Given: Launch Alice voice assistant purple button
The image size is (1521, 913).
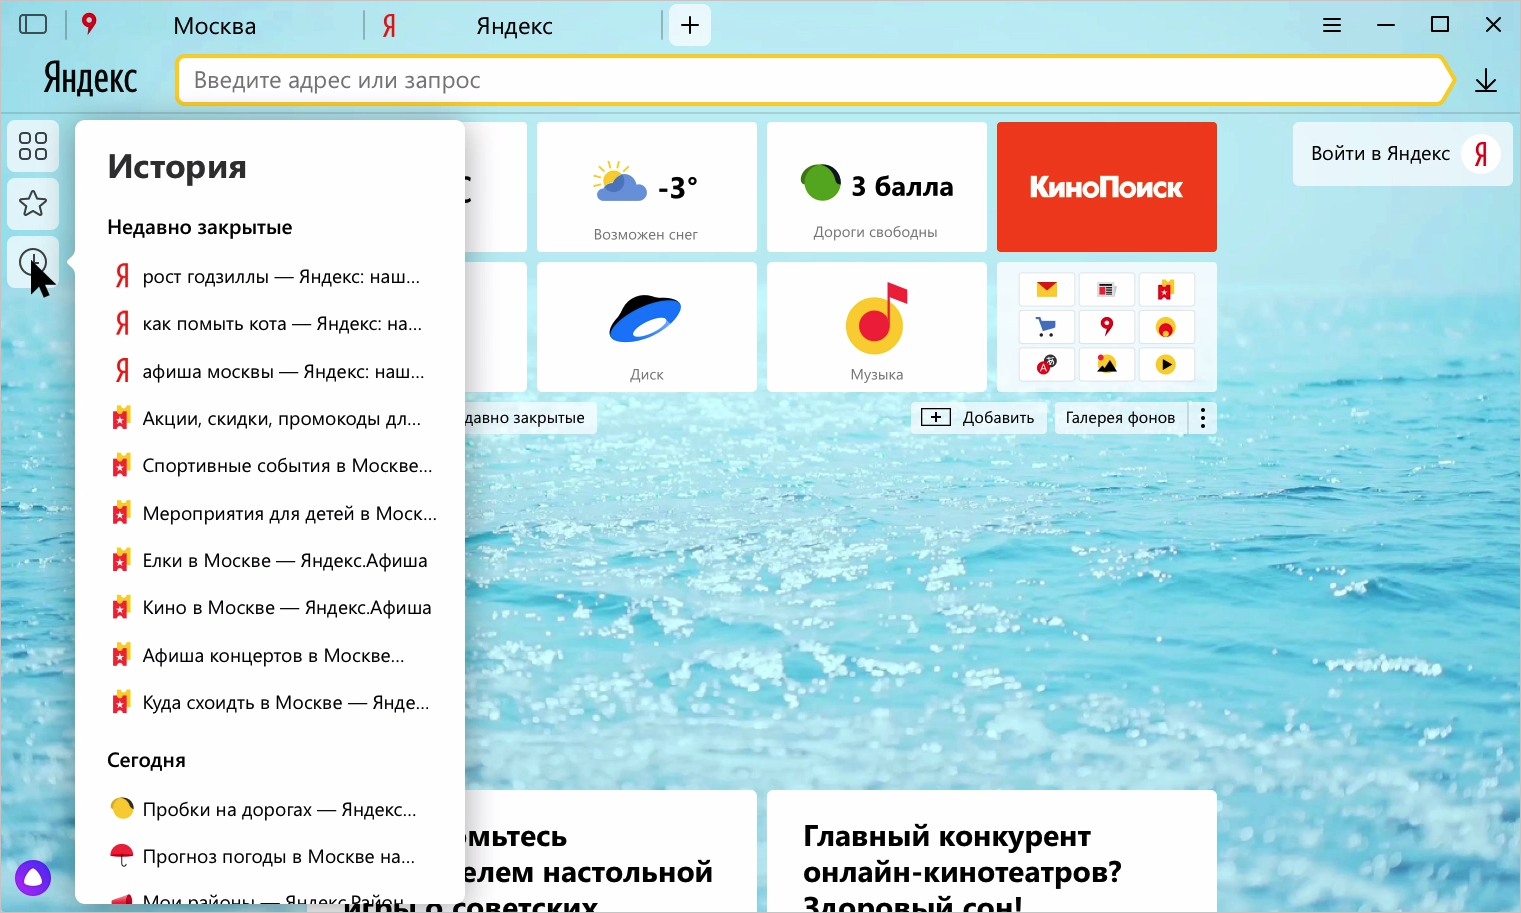Looking at the screenshot, I should 33,878.
